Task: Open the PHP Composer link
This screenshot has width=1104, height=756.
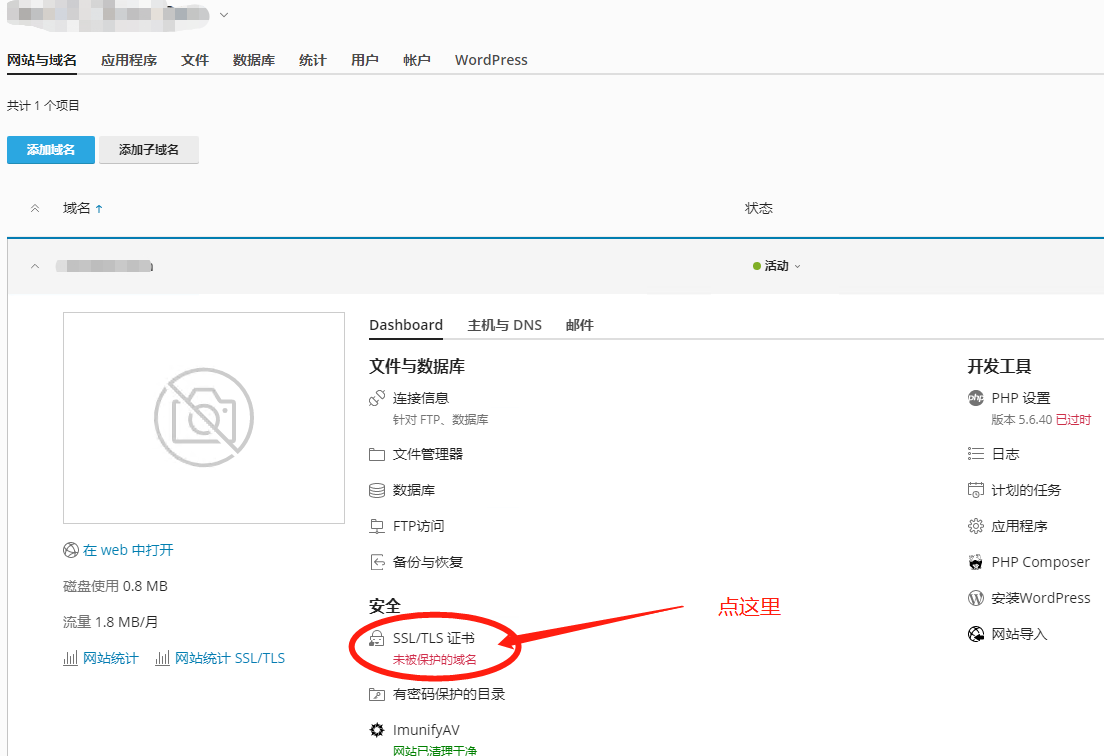Action: tap(1041, 562)
